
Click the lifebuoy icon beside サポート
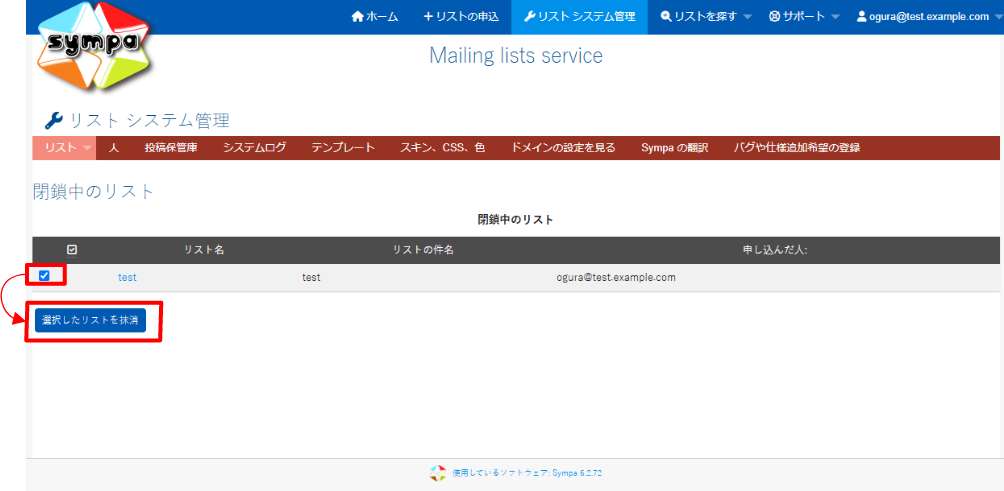tap(774, 17)
